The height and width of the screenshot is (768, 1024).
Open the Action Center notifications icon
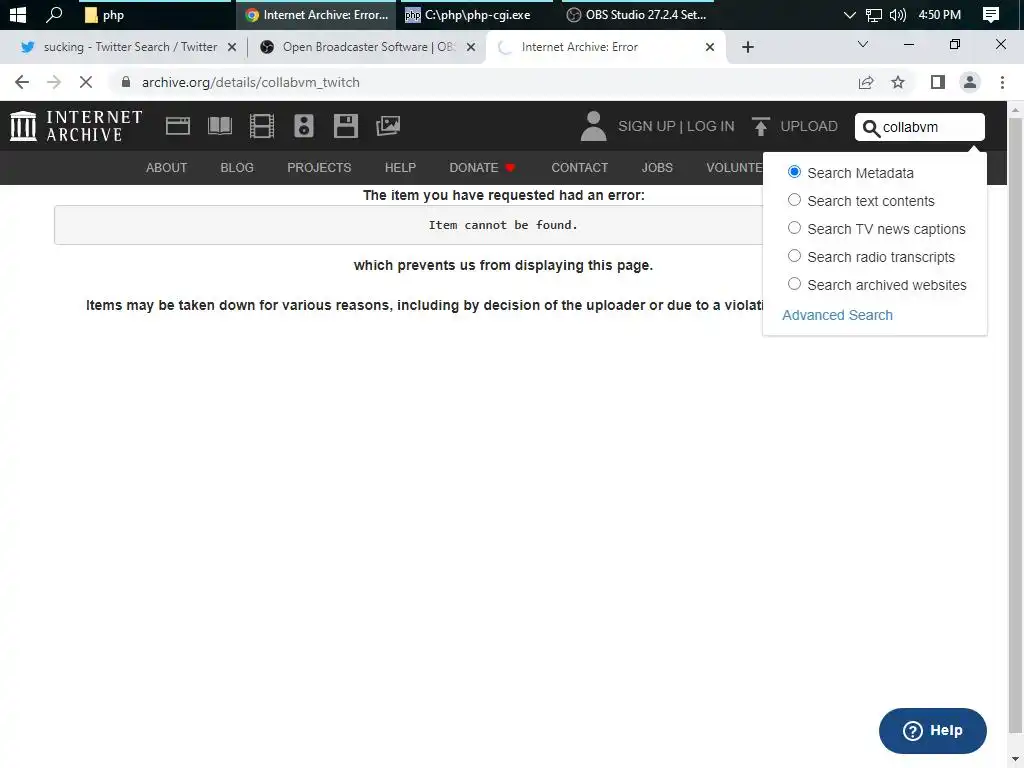click(x=991, y=14)
